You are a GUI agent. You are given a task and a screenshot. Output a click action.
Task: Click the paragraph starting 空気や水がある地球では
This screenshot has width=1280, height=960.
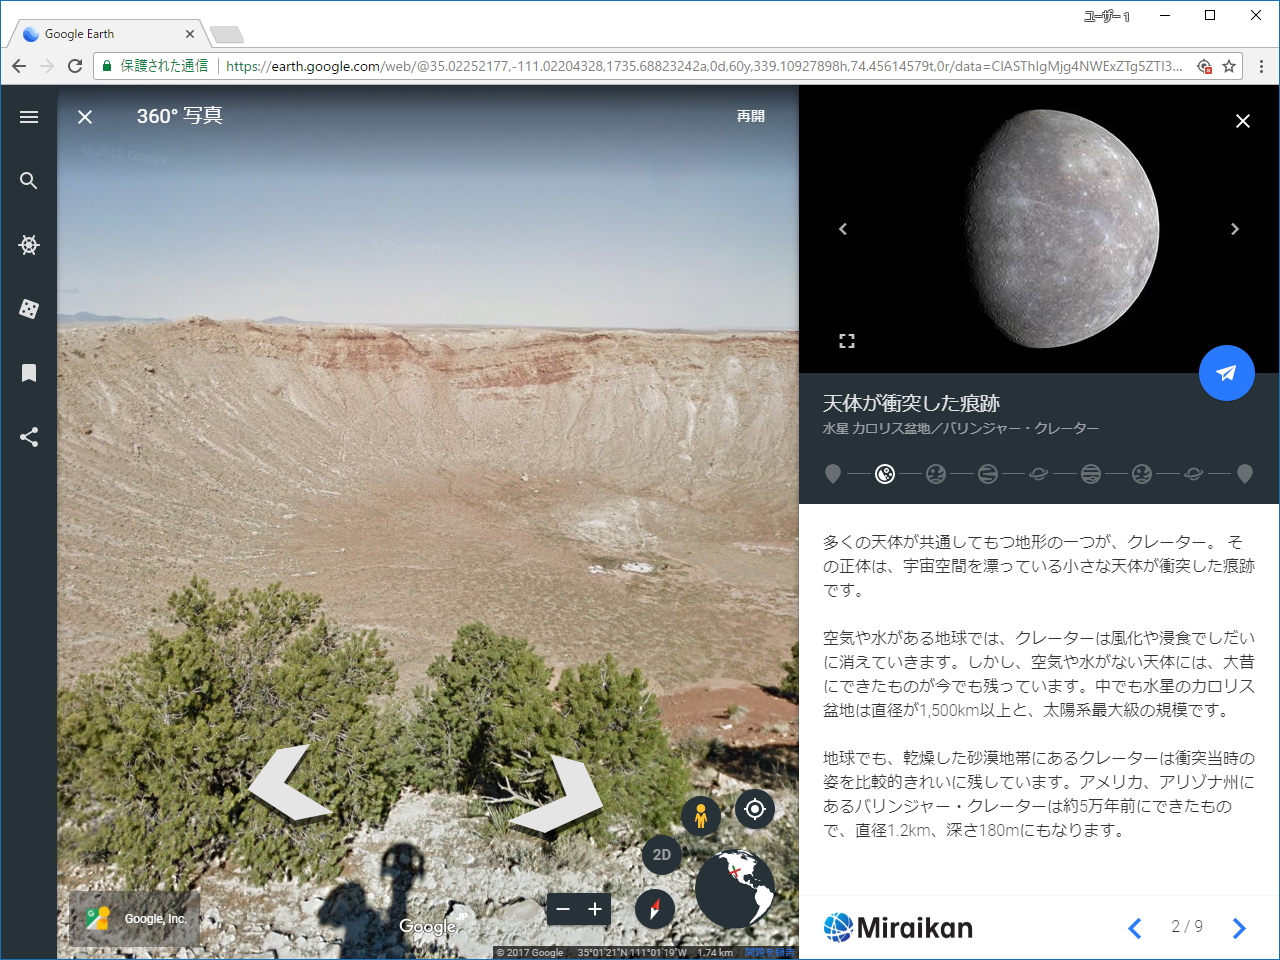point(1039,674)
